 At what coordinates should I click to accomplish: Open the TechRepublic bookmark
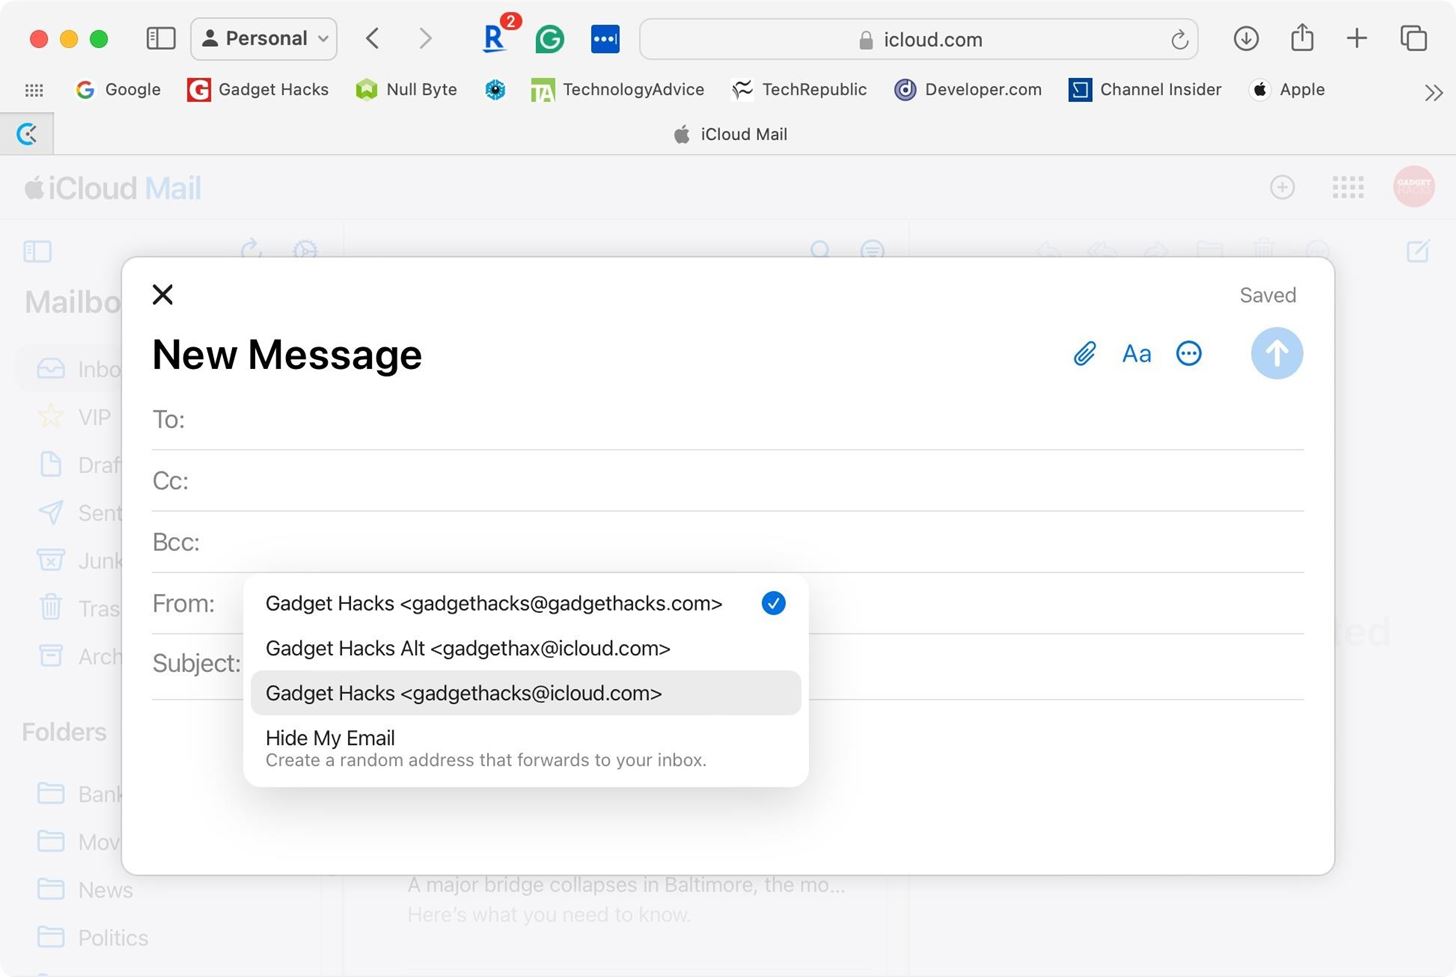tap(799, 90)
